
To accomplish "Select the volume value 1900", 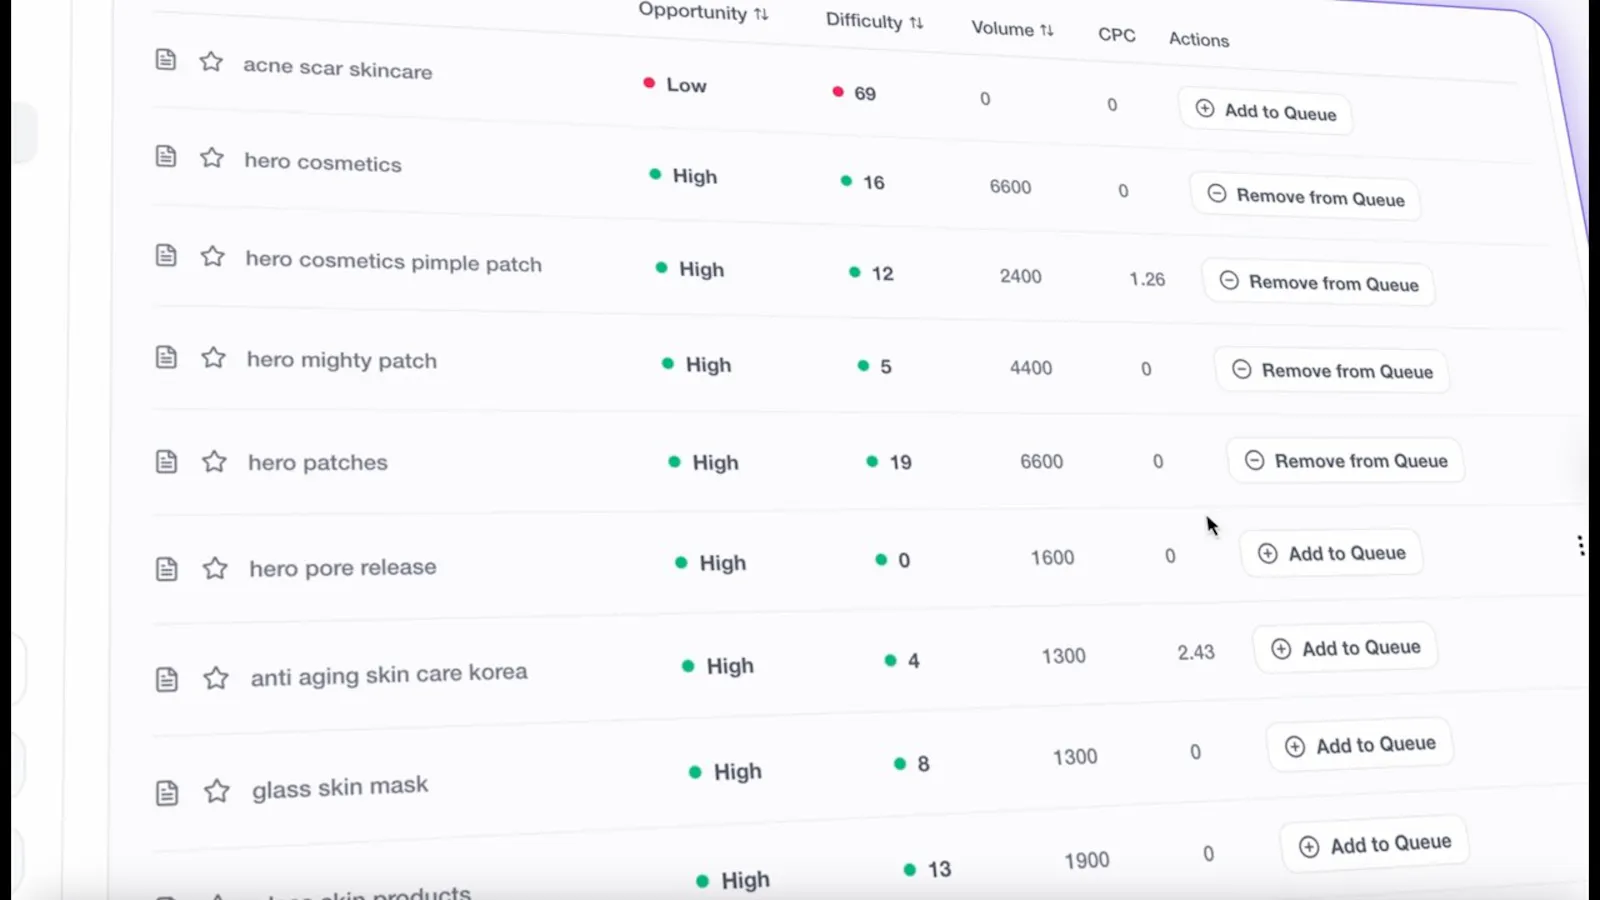I will [1087, 860].
